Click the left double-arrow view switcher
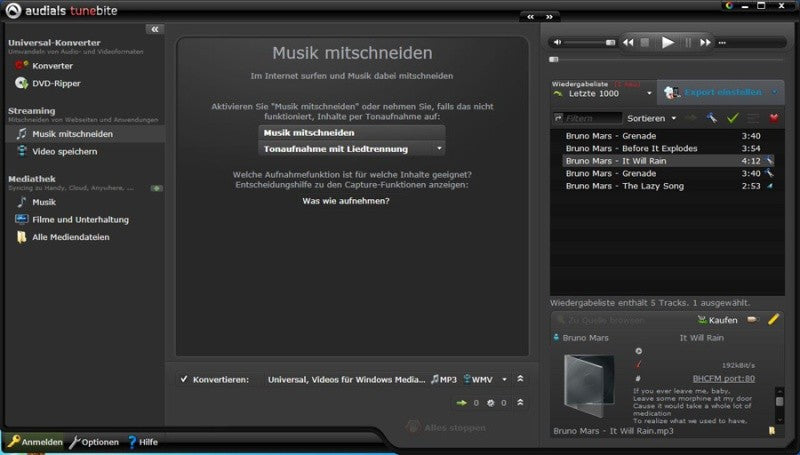This screenshot has width=800, height=455. pyautogui.click(x=531, y=17)
